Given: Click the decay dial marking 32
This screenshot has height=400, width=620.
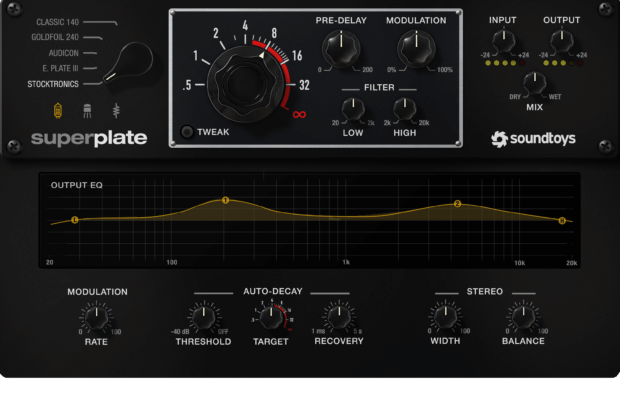Looking at the screenshot, I should (x=304, y=85).
